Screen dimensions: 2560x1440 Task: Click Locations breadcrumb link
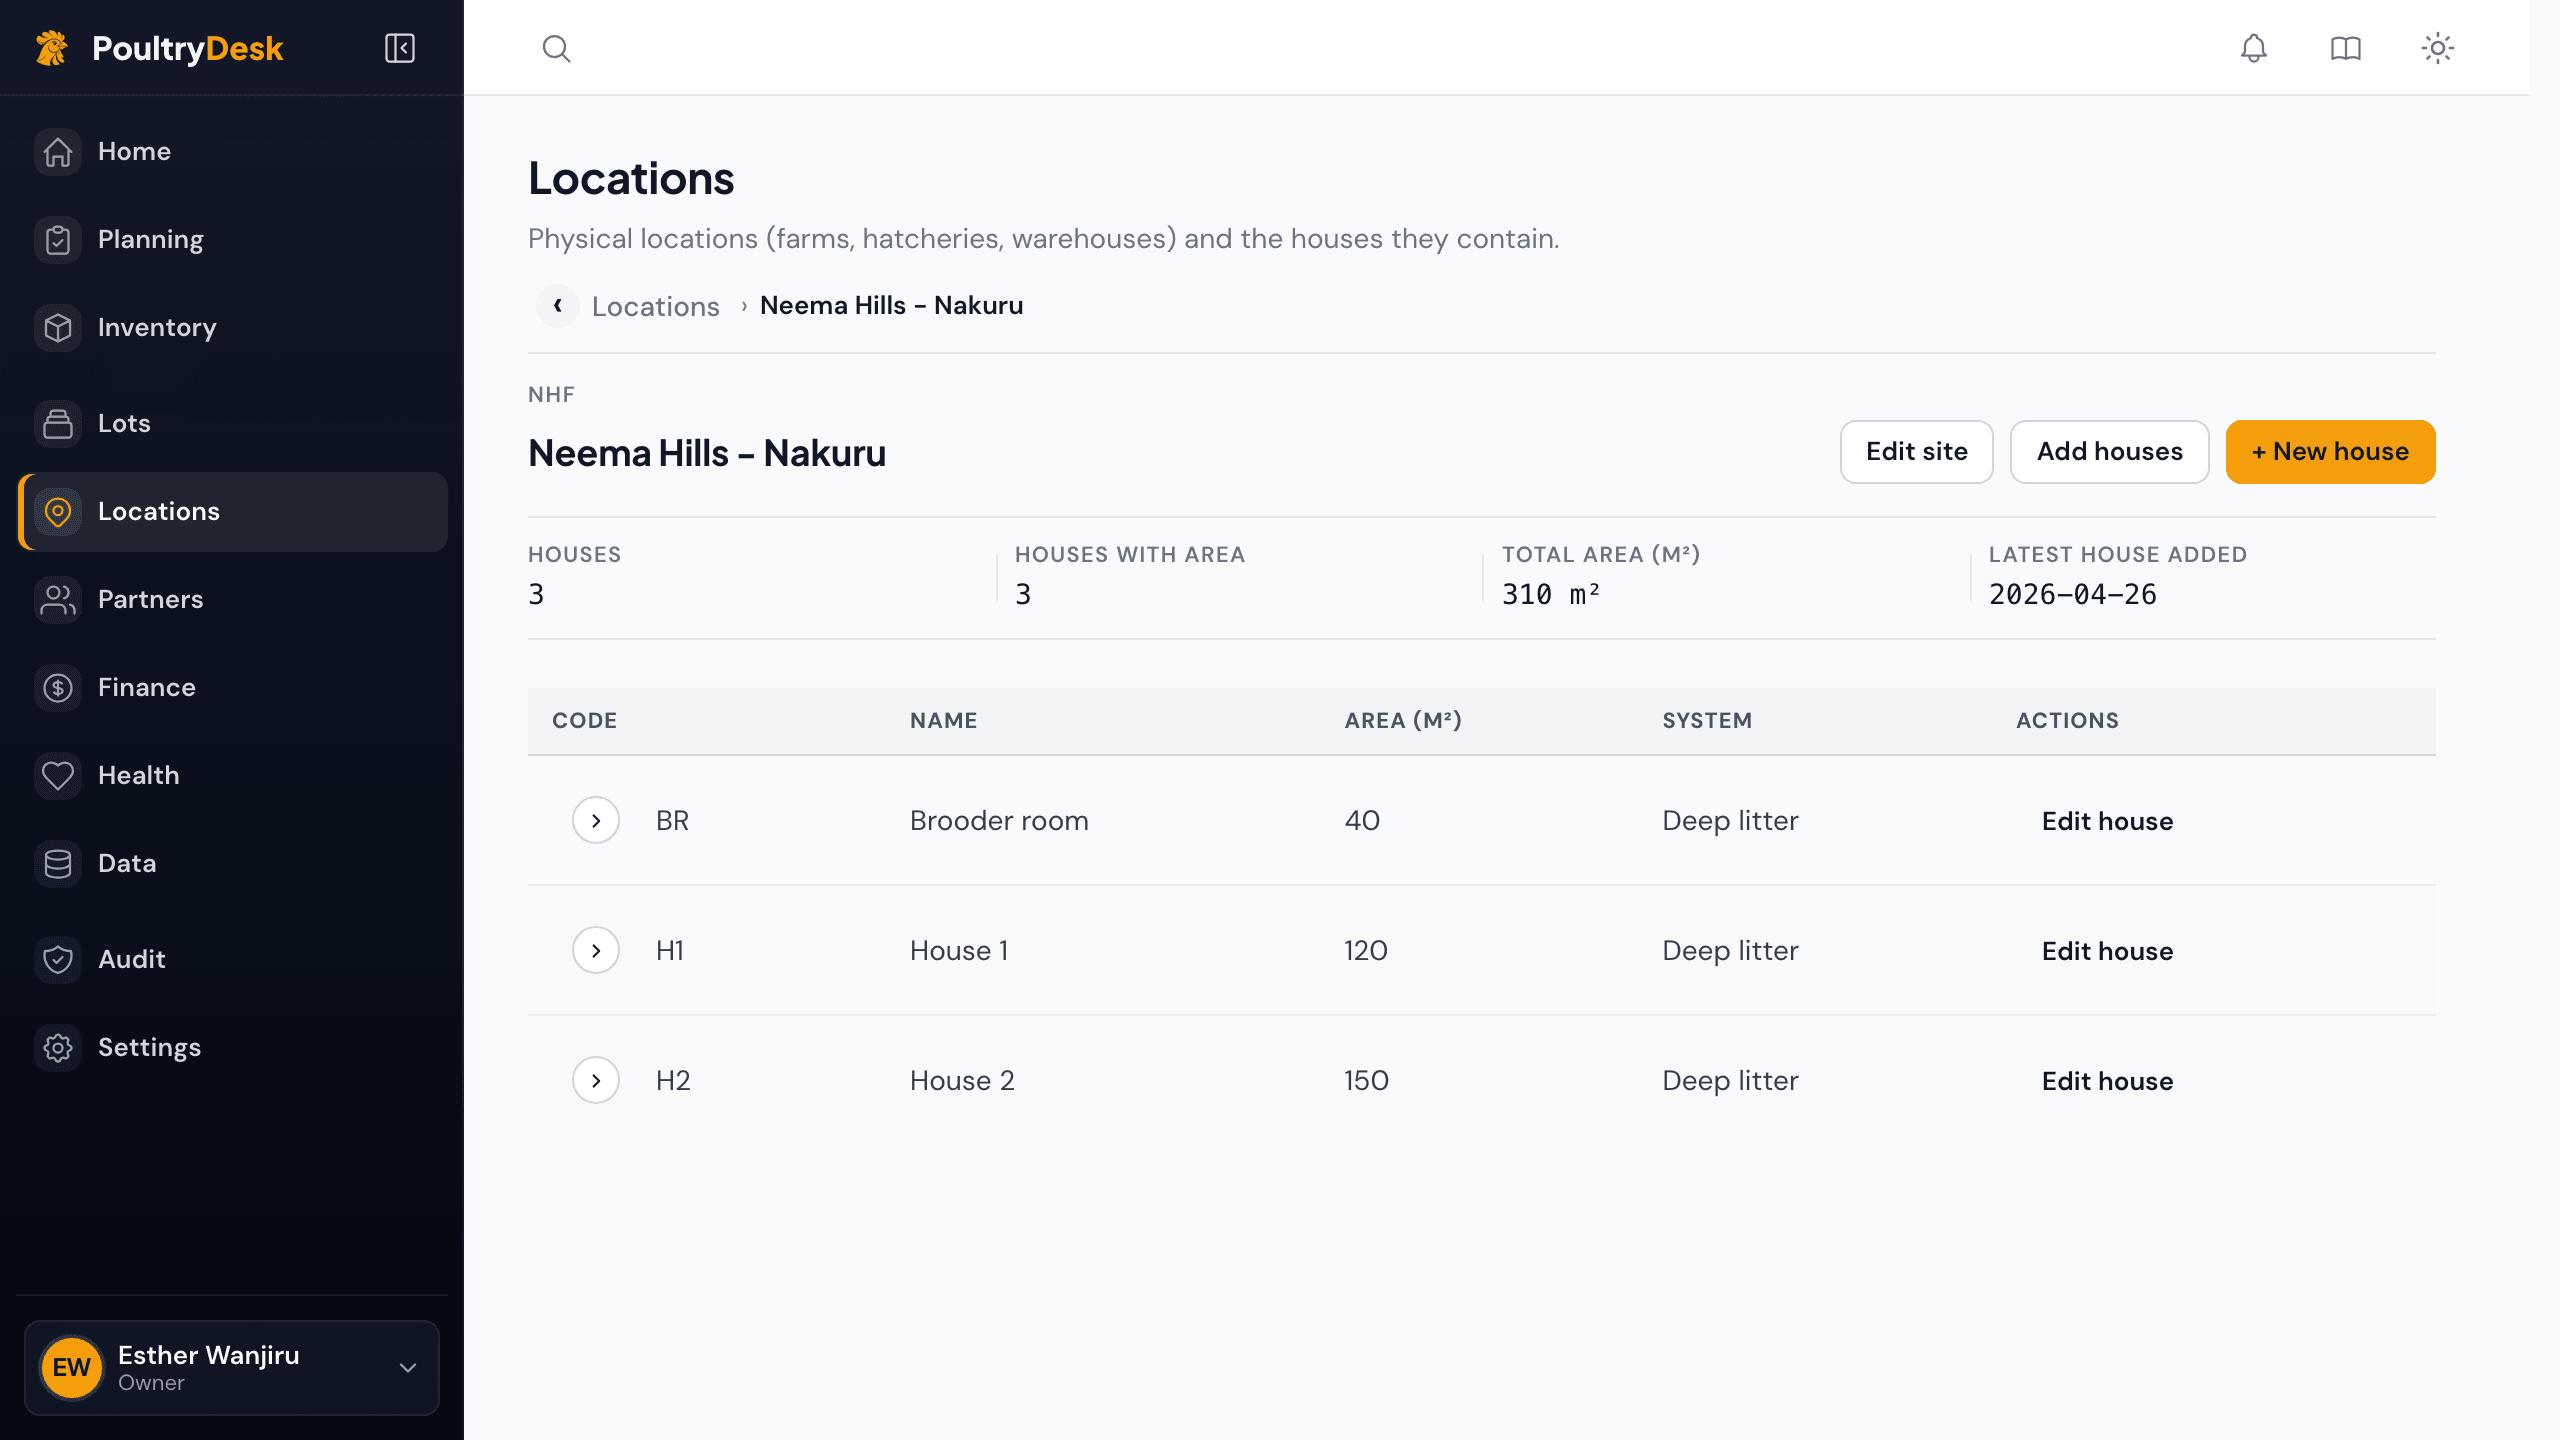pyautogui.click(x=655, y=306)
